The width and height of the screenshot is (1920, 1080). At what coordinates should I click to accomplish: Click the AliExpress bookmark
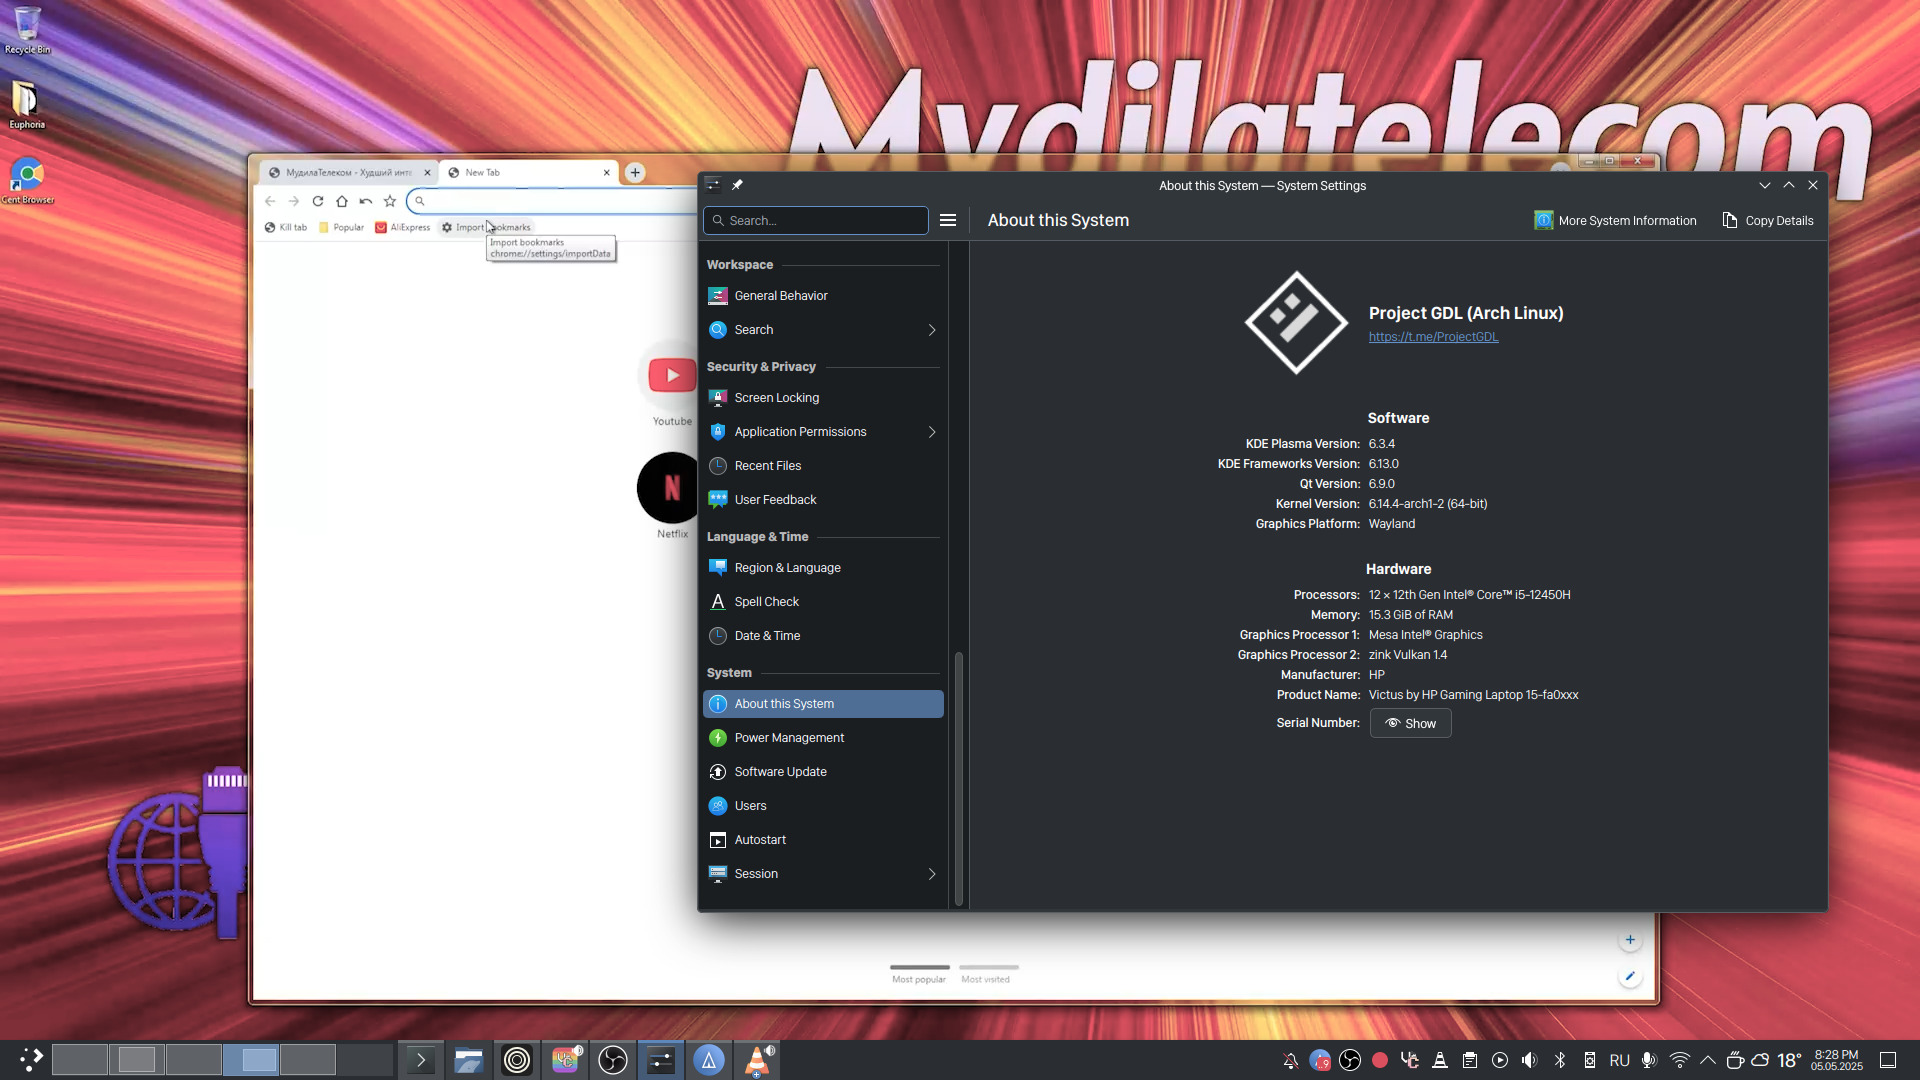[x=402, y=228]
